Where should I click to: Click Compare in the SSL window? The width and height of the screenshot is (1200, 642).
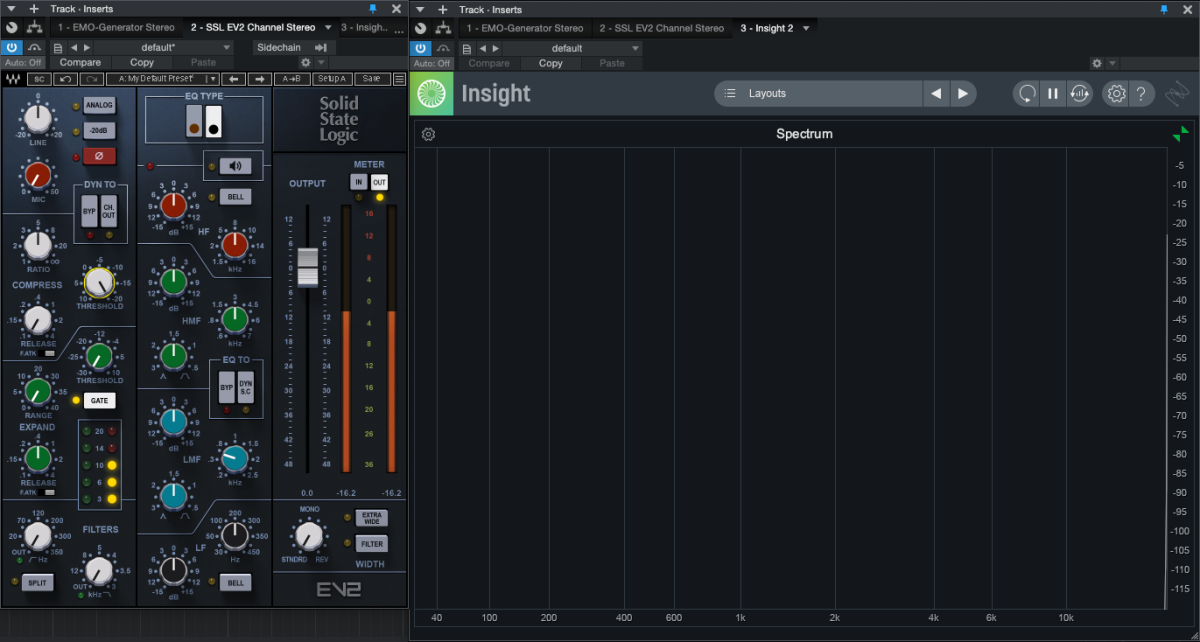81,62
